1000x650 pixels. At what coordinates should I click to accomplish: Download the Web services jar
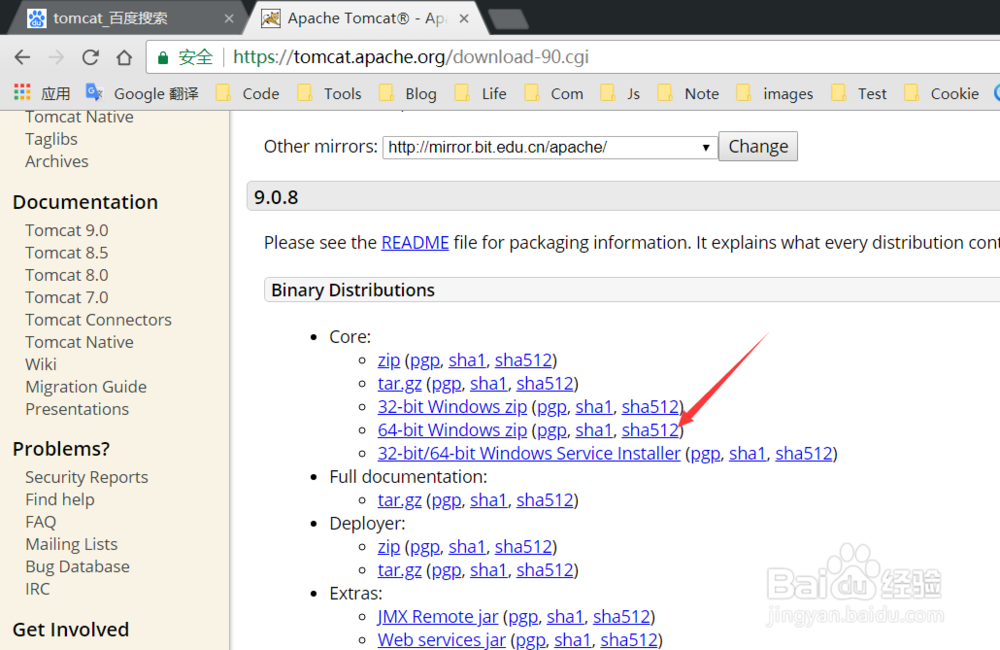click(x=441, y=640)
